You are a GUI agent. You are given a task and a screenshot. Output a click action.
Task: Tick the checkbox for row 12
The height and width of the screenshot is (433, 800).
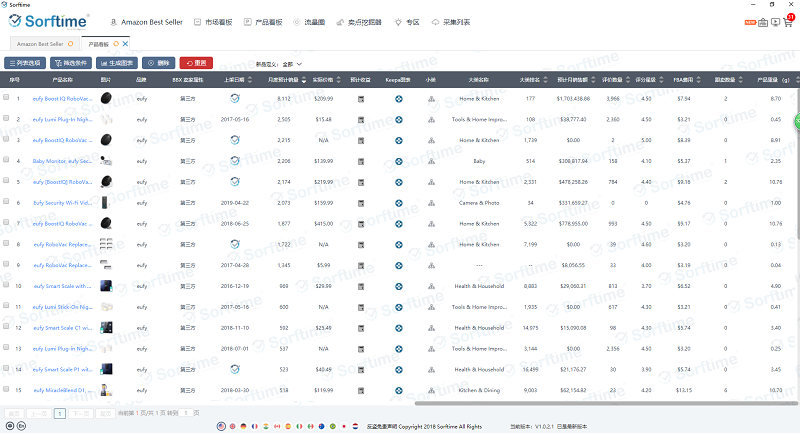click(6, 326)
